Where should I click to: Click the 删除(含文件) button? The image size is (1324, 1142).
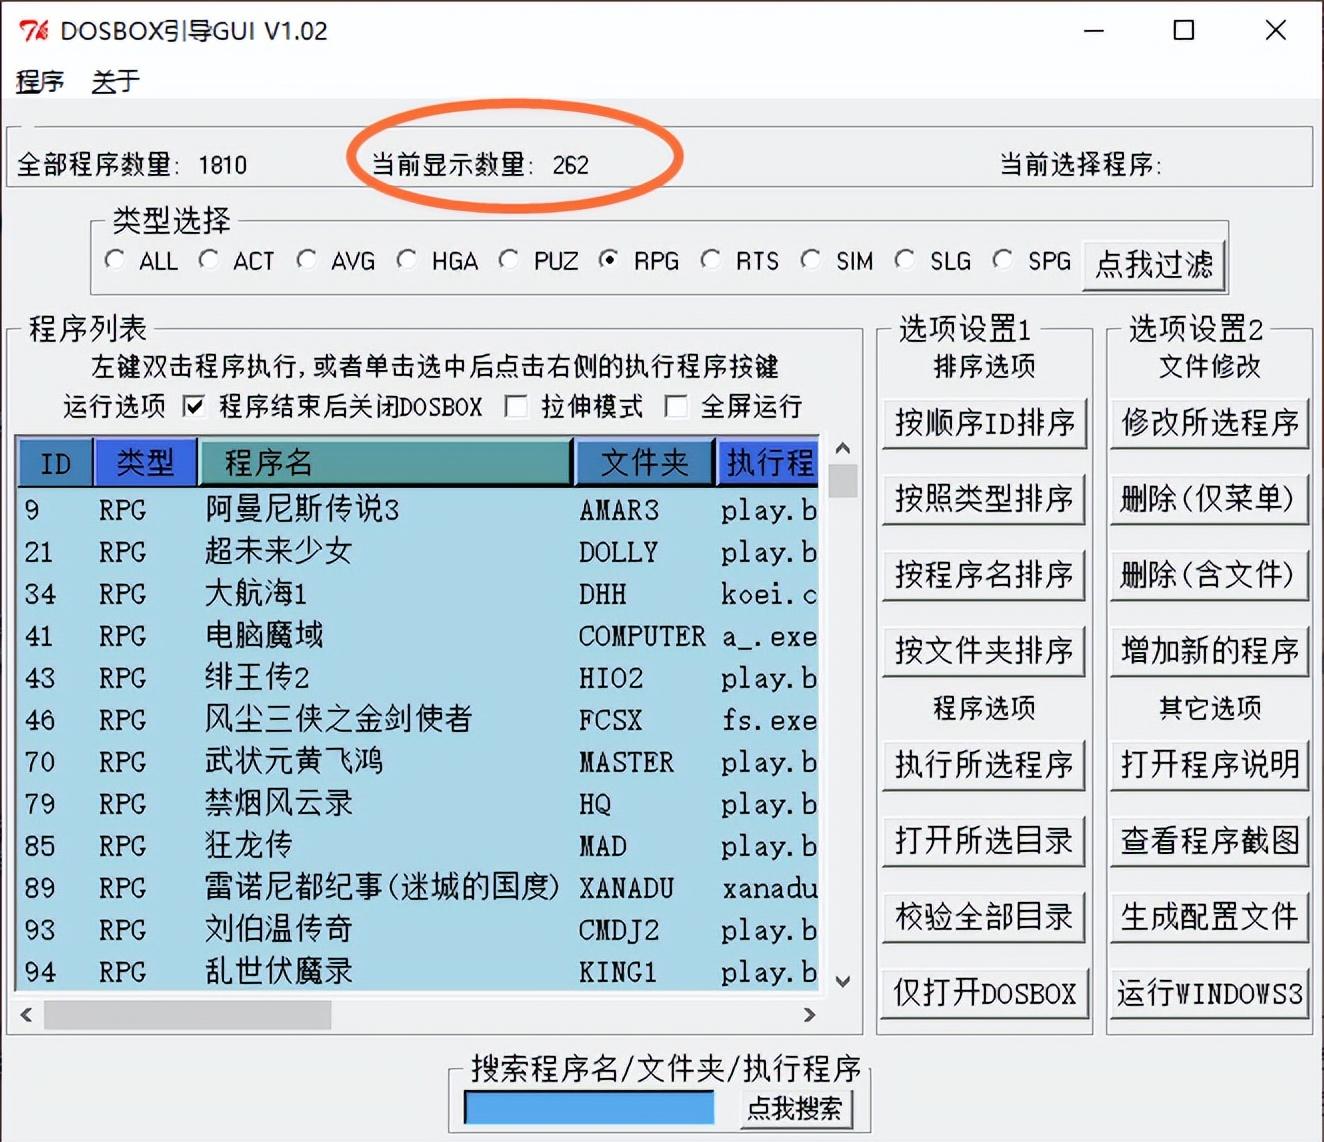(x=1209, y=575)
